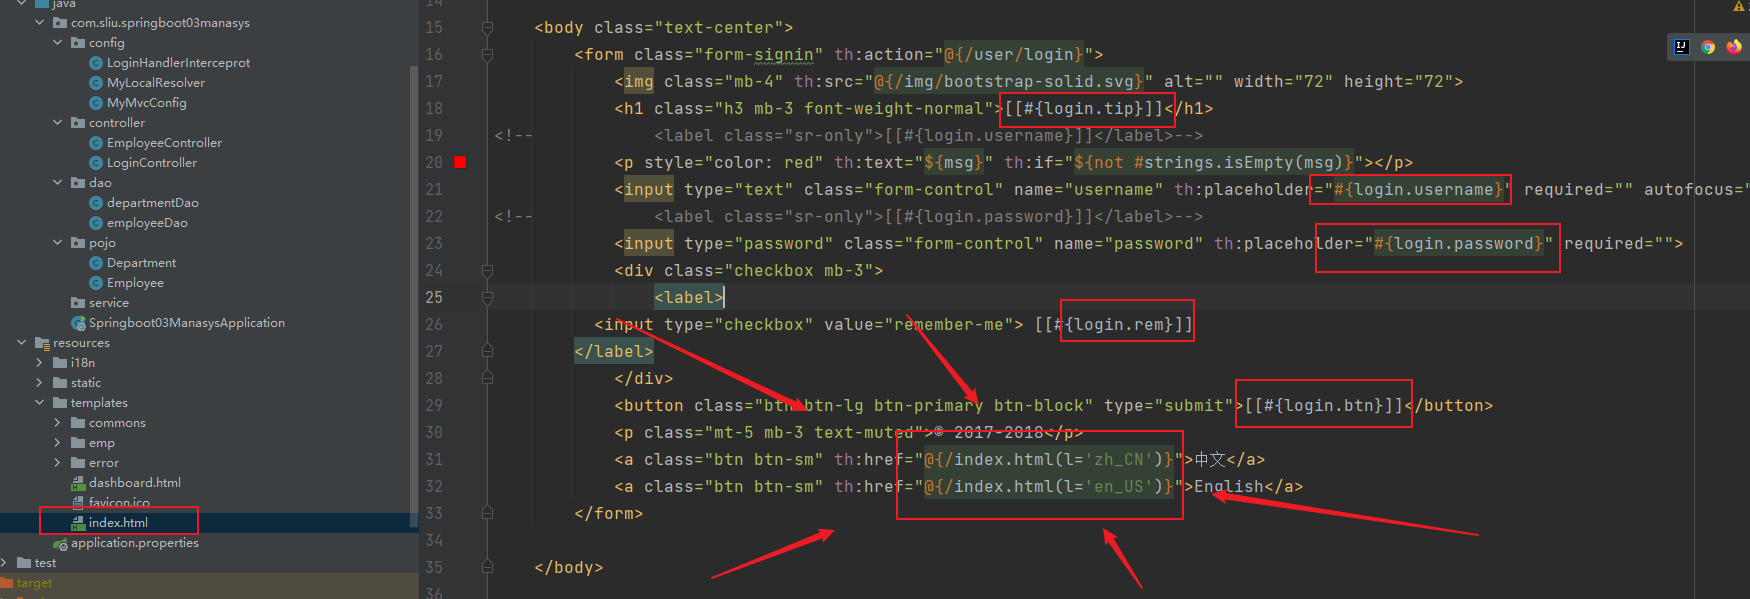The height and width of the screenshot is (599, 1750).
Task: Expand the error folder
Action: [58, 463]
